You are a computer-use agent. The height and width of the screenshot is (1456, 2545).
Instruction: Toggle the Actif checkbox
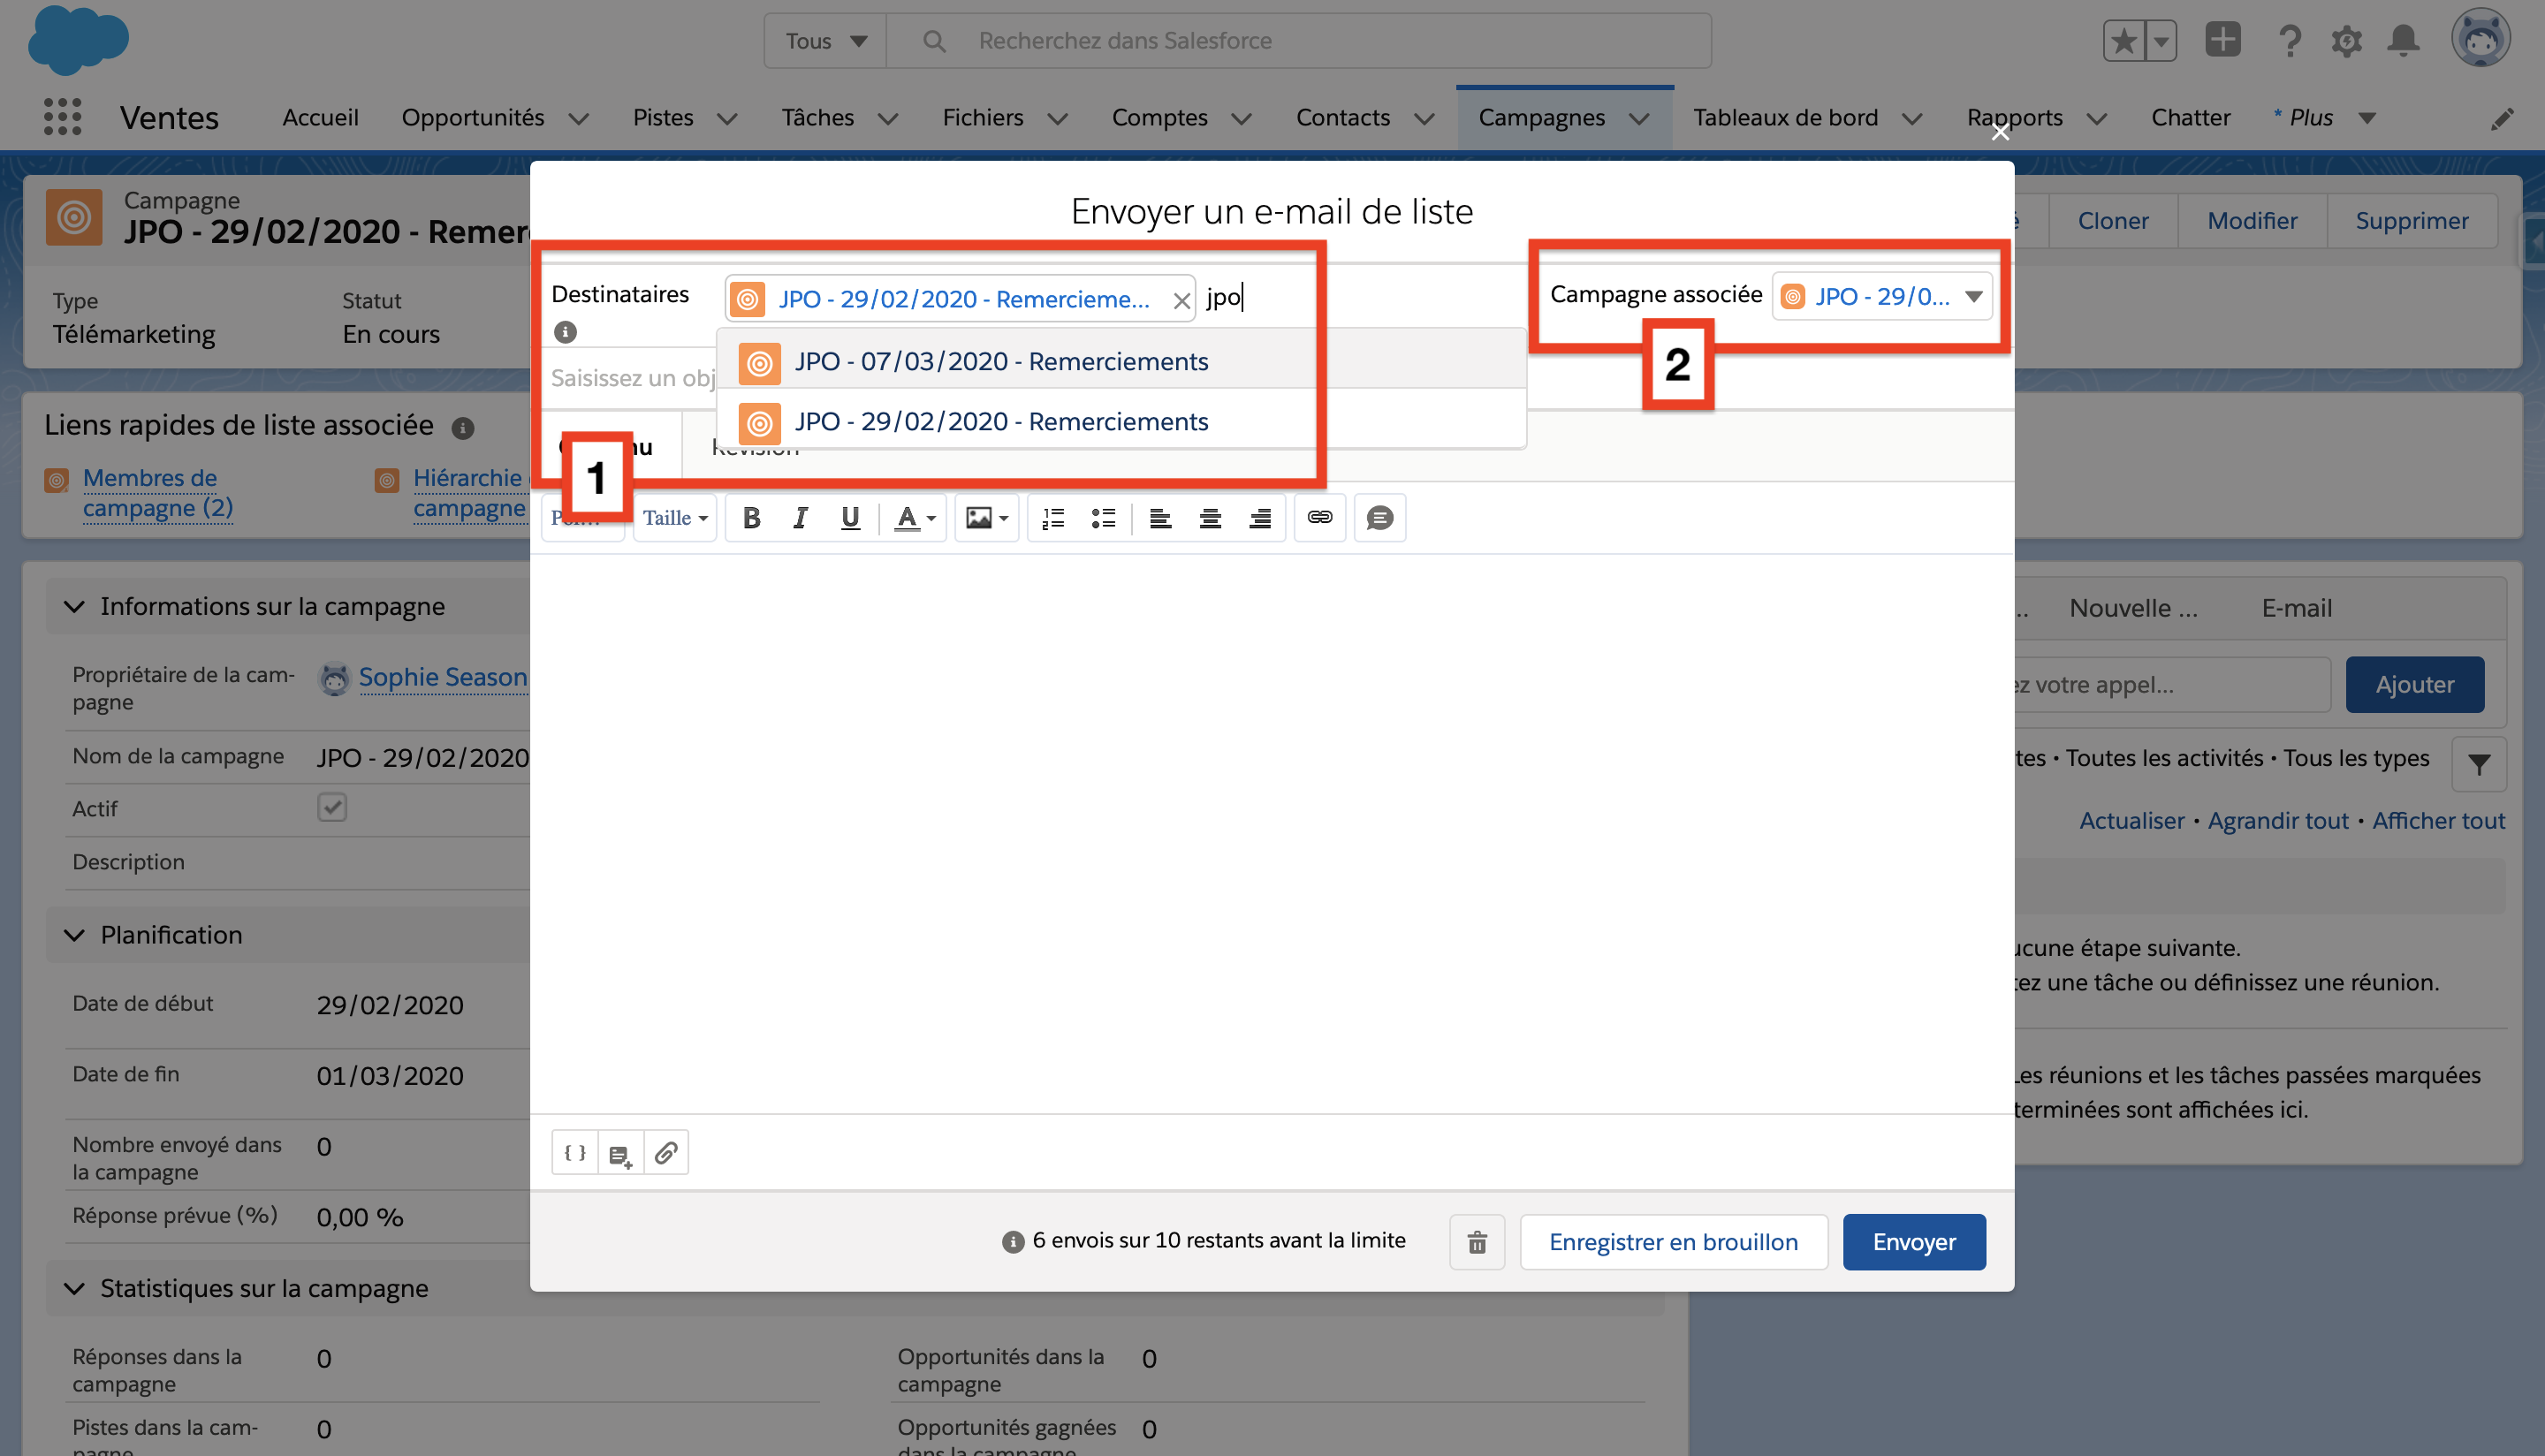[332, 807]
